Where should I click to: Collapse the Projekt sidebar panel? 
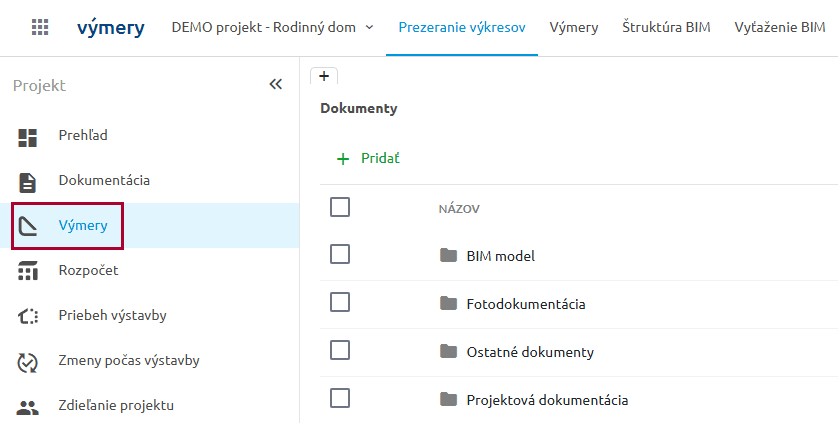point(276,85)
